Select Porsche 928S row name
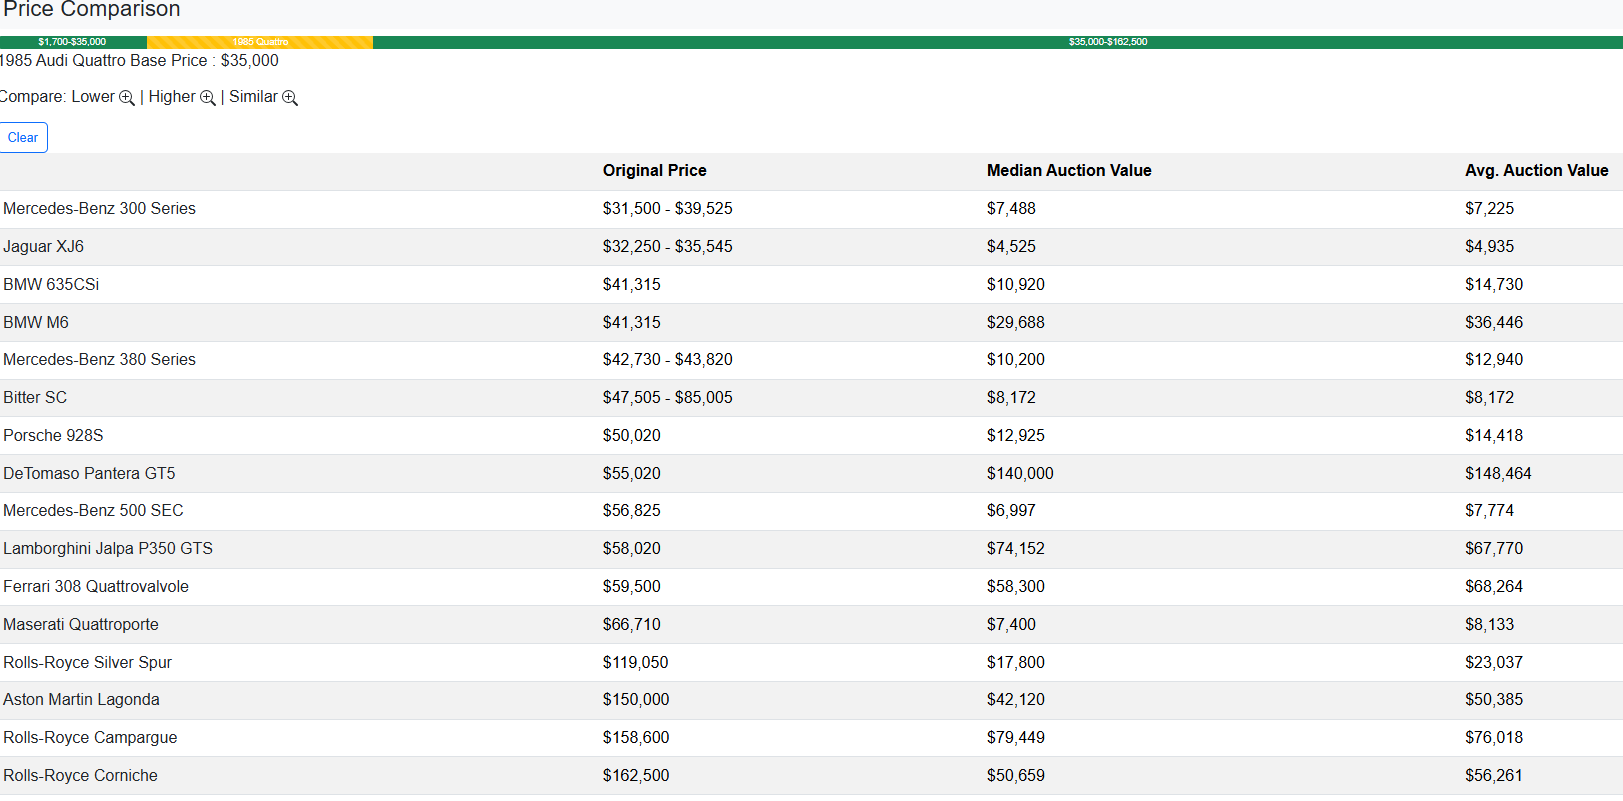Screen dimensions: 1623x801 (x=53, y=436)
